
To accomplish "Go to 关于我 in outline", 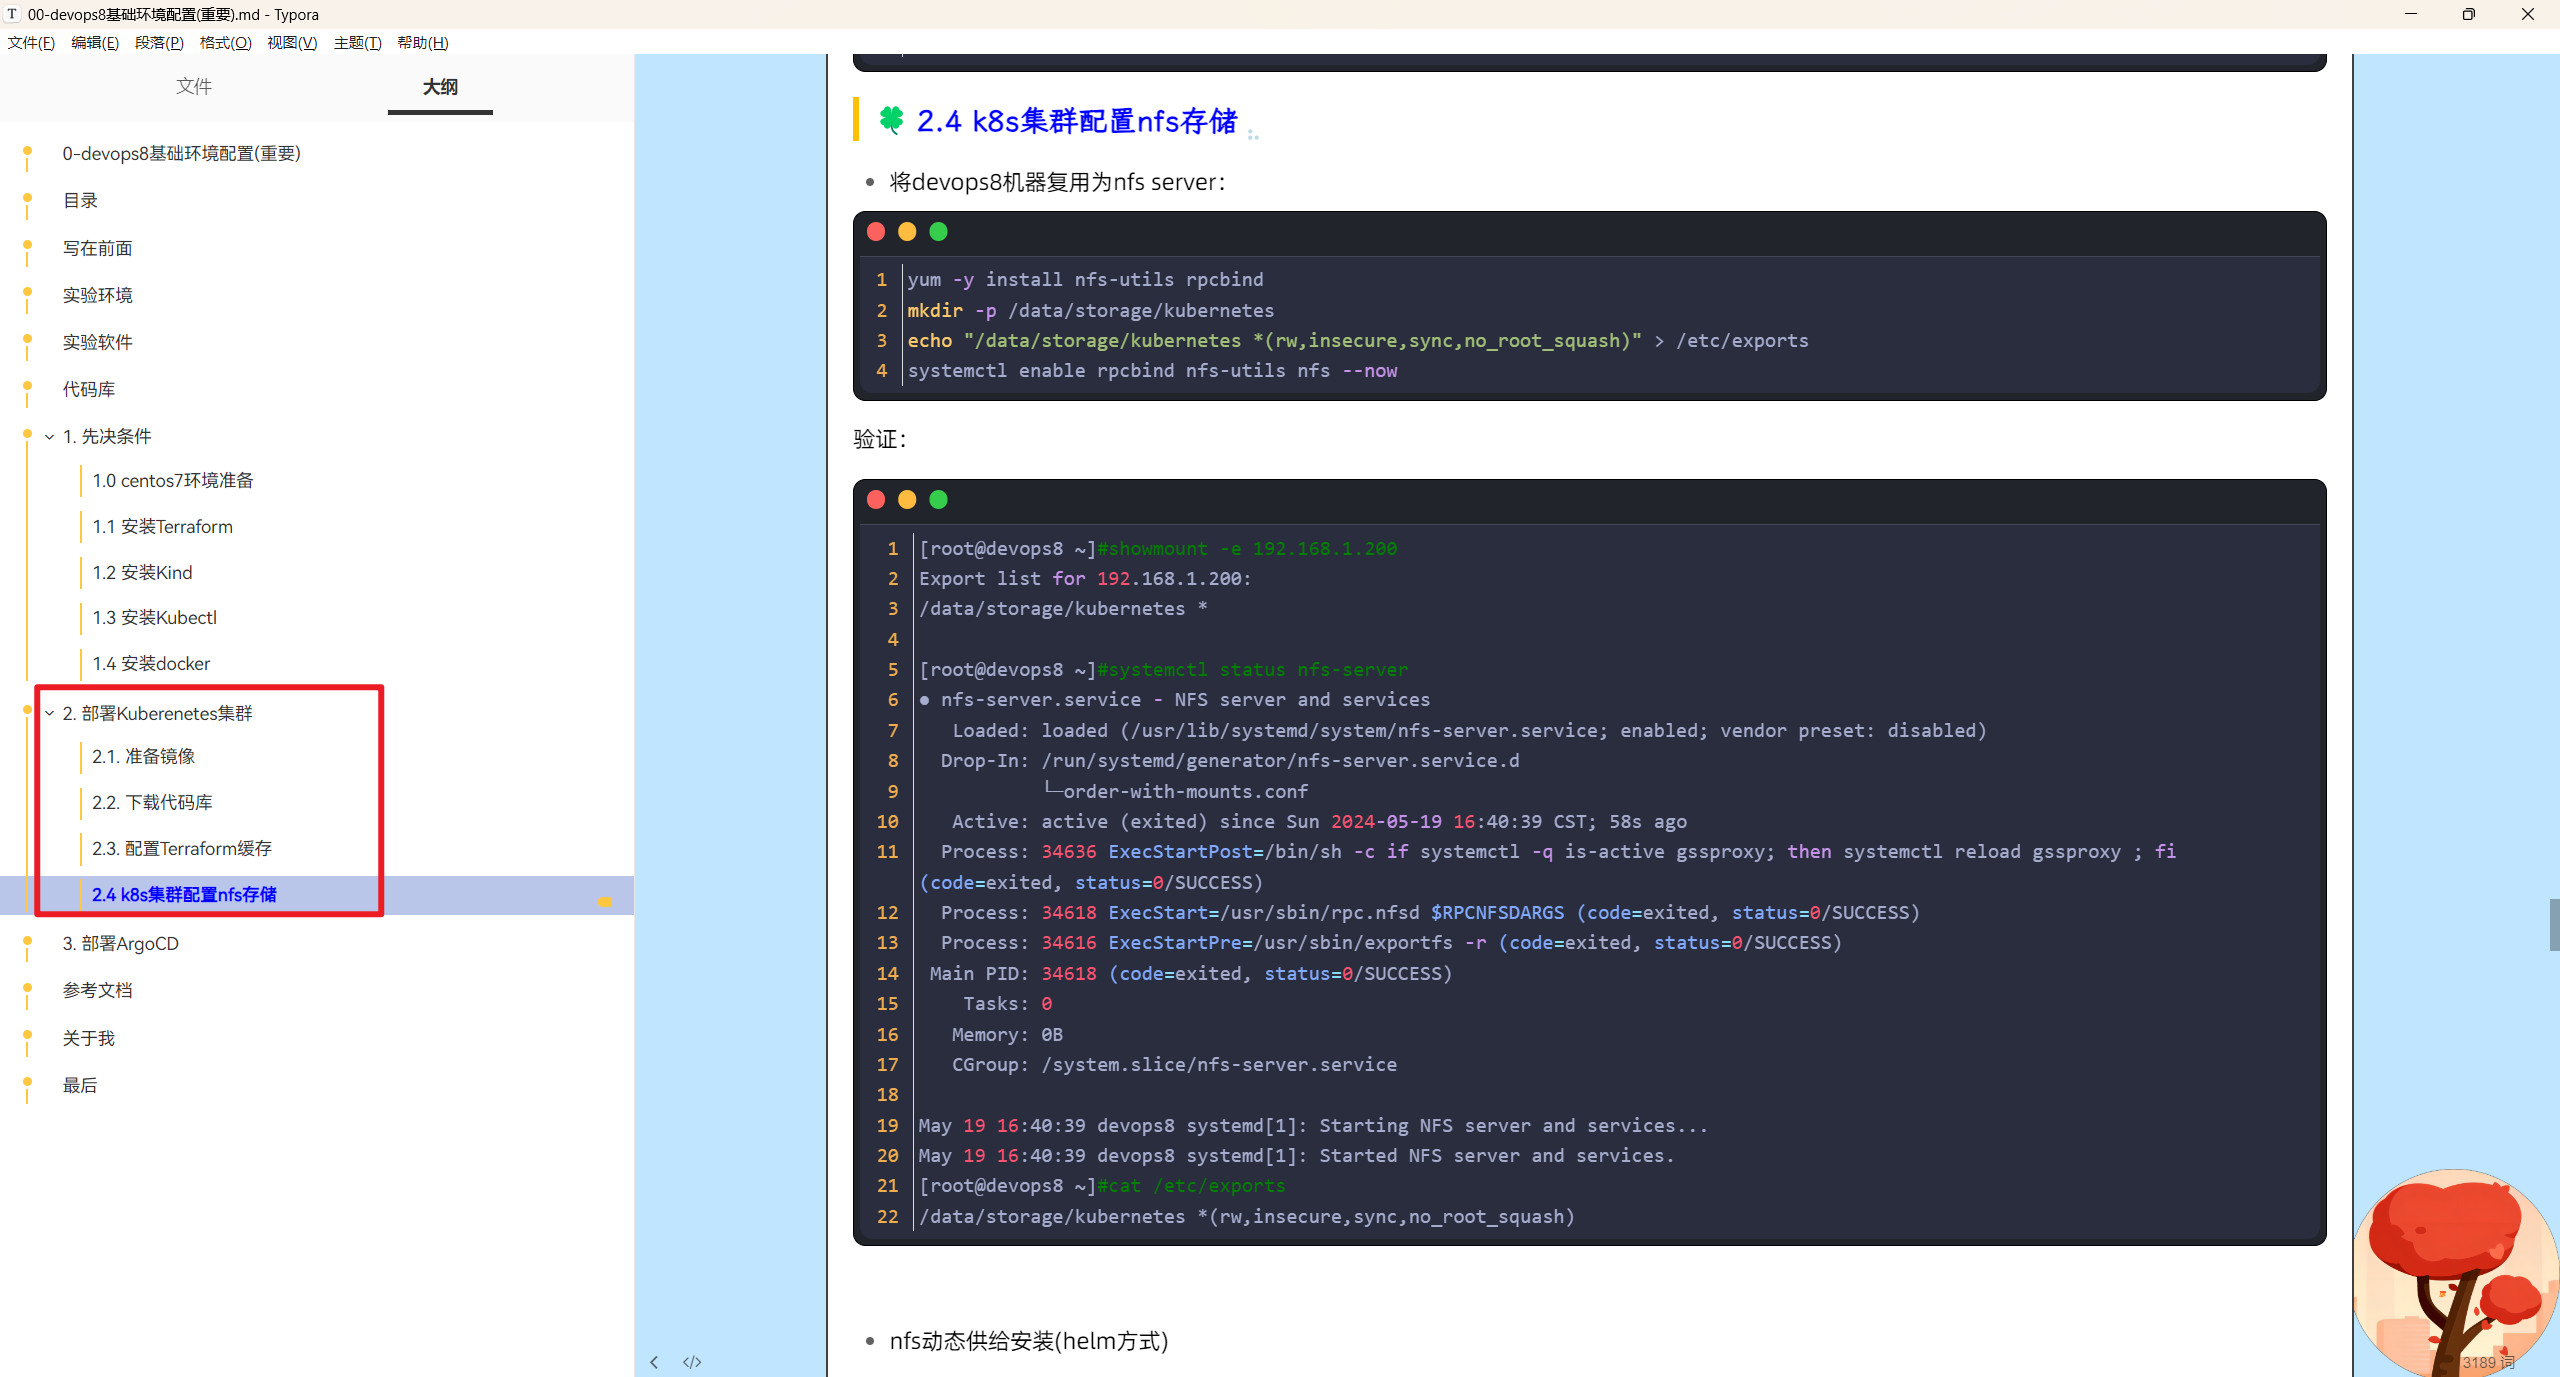I will pyautogui.click(x=89, y=1039).
